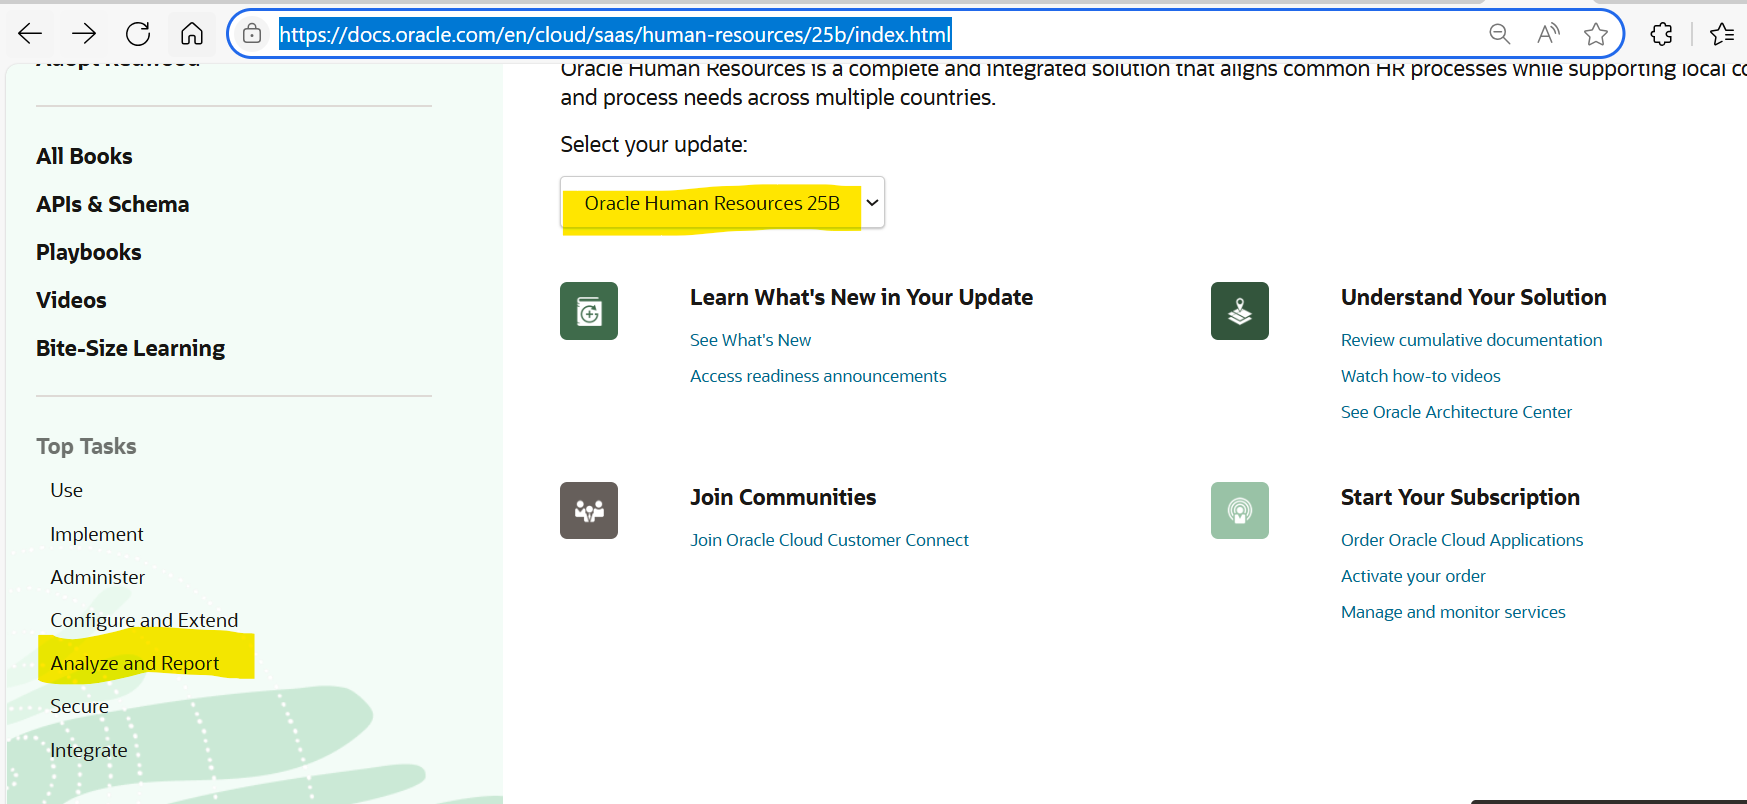Go forward to the next page
Image resolution: width=1747 pixels, height=804 pixels.
coord(84,34)
